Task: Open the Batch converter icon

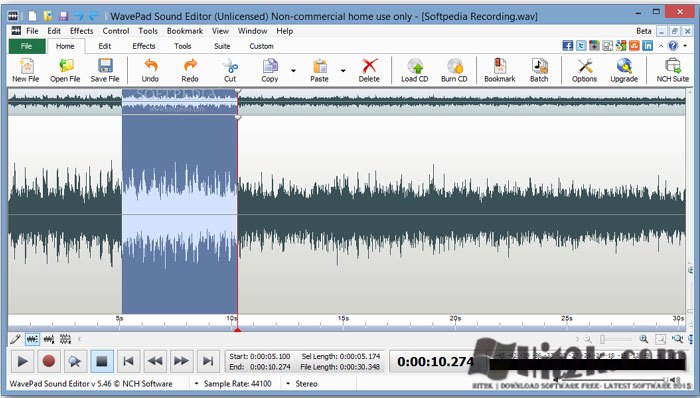Action: point(539,70)
